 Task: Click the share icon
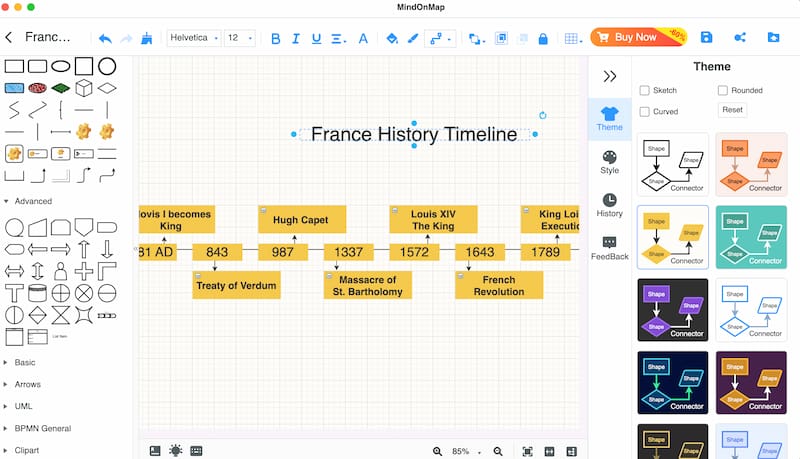740,37
